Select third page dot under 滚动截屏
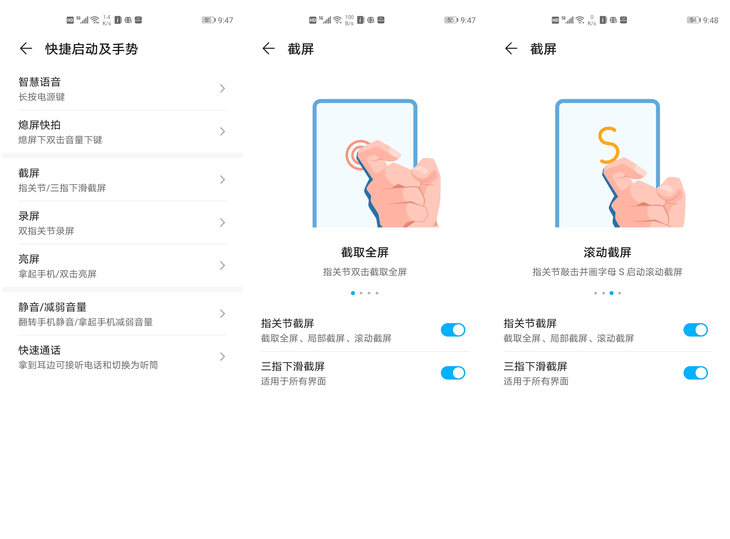 pyautogui.click(x=611, y=293)
